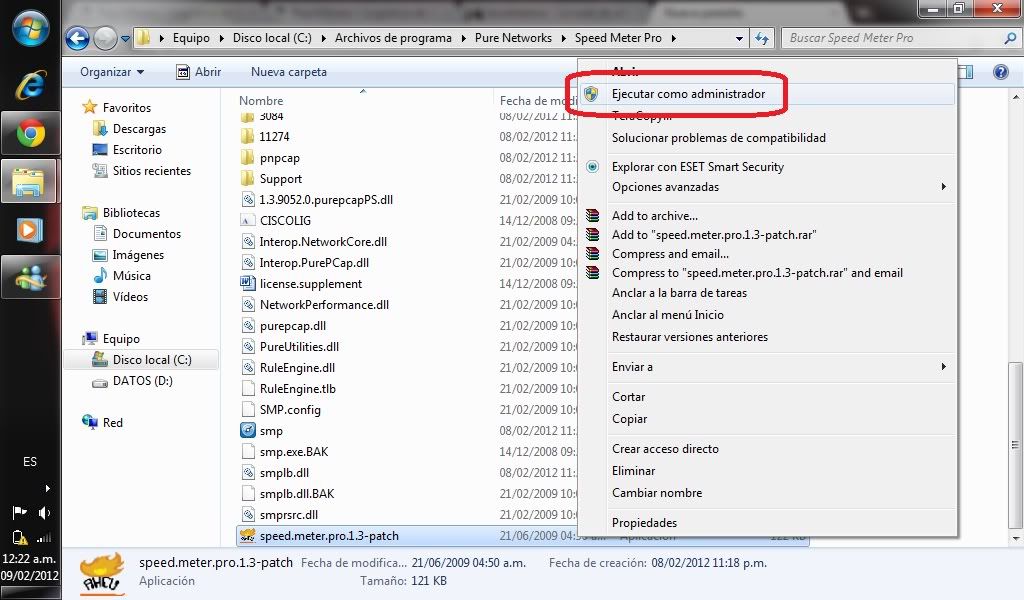Choose Add to "speed.meter.pro.1.3-patch.rar"
Image resolution: width=1024 pixels, height=600 pixels.
coord(767,234)
